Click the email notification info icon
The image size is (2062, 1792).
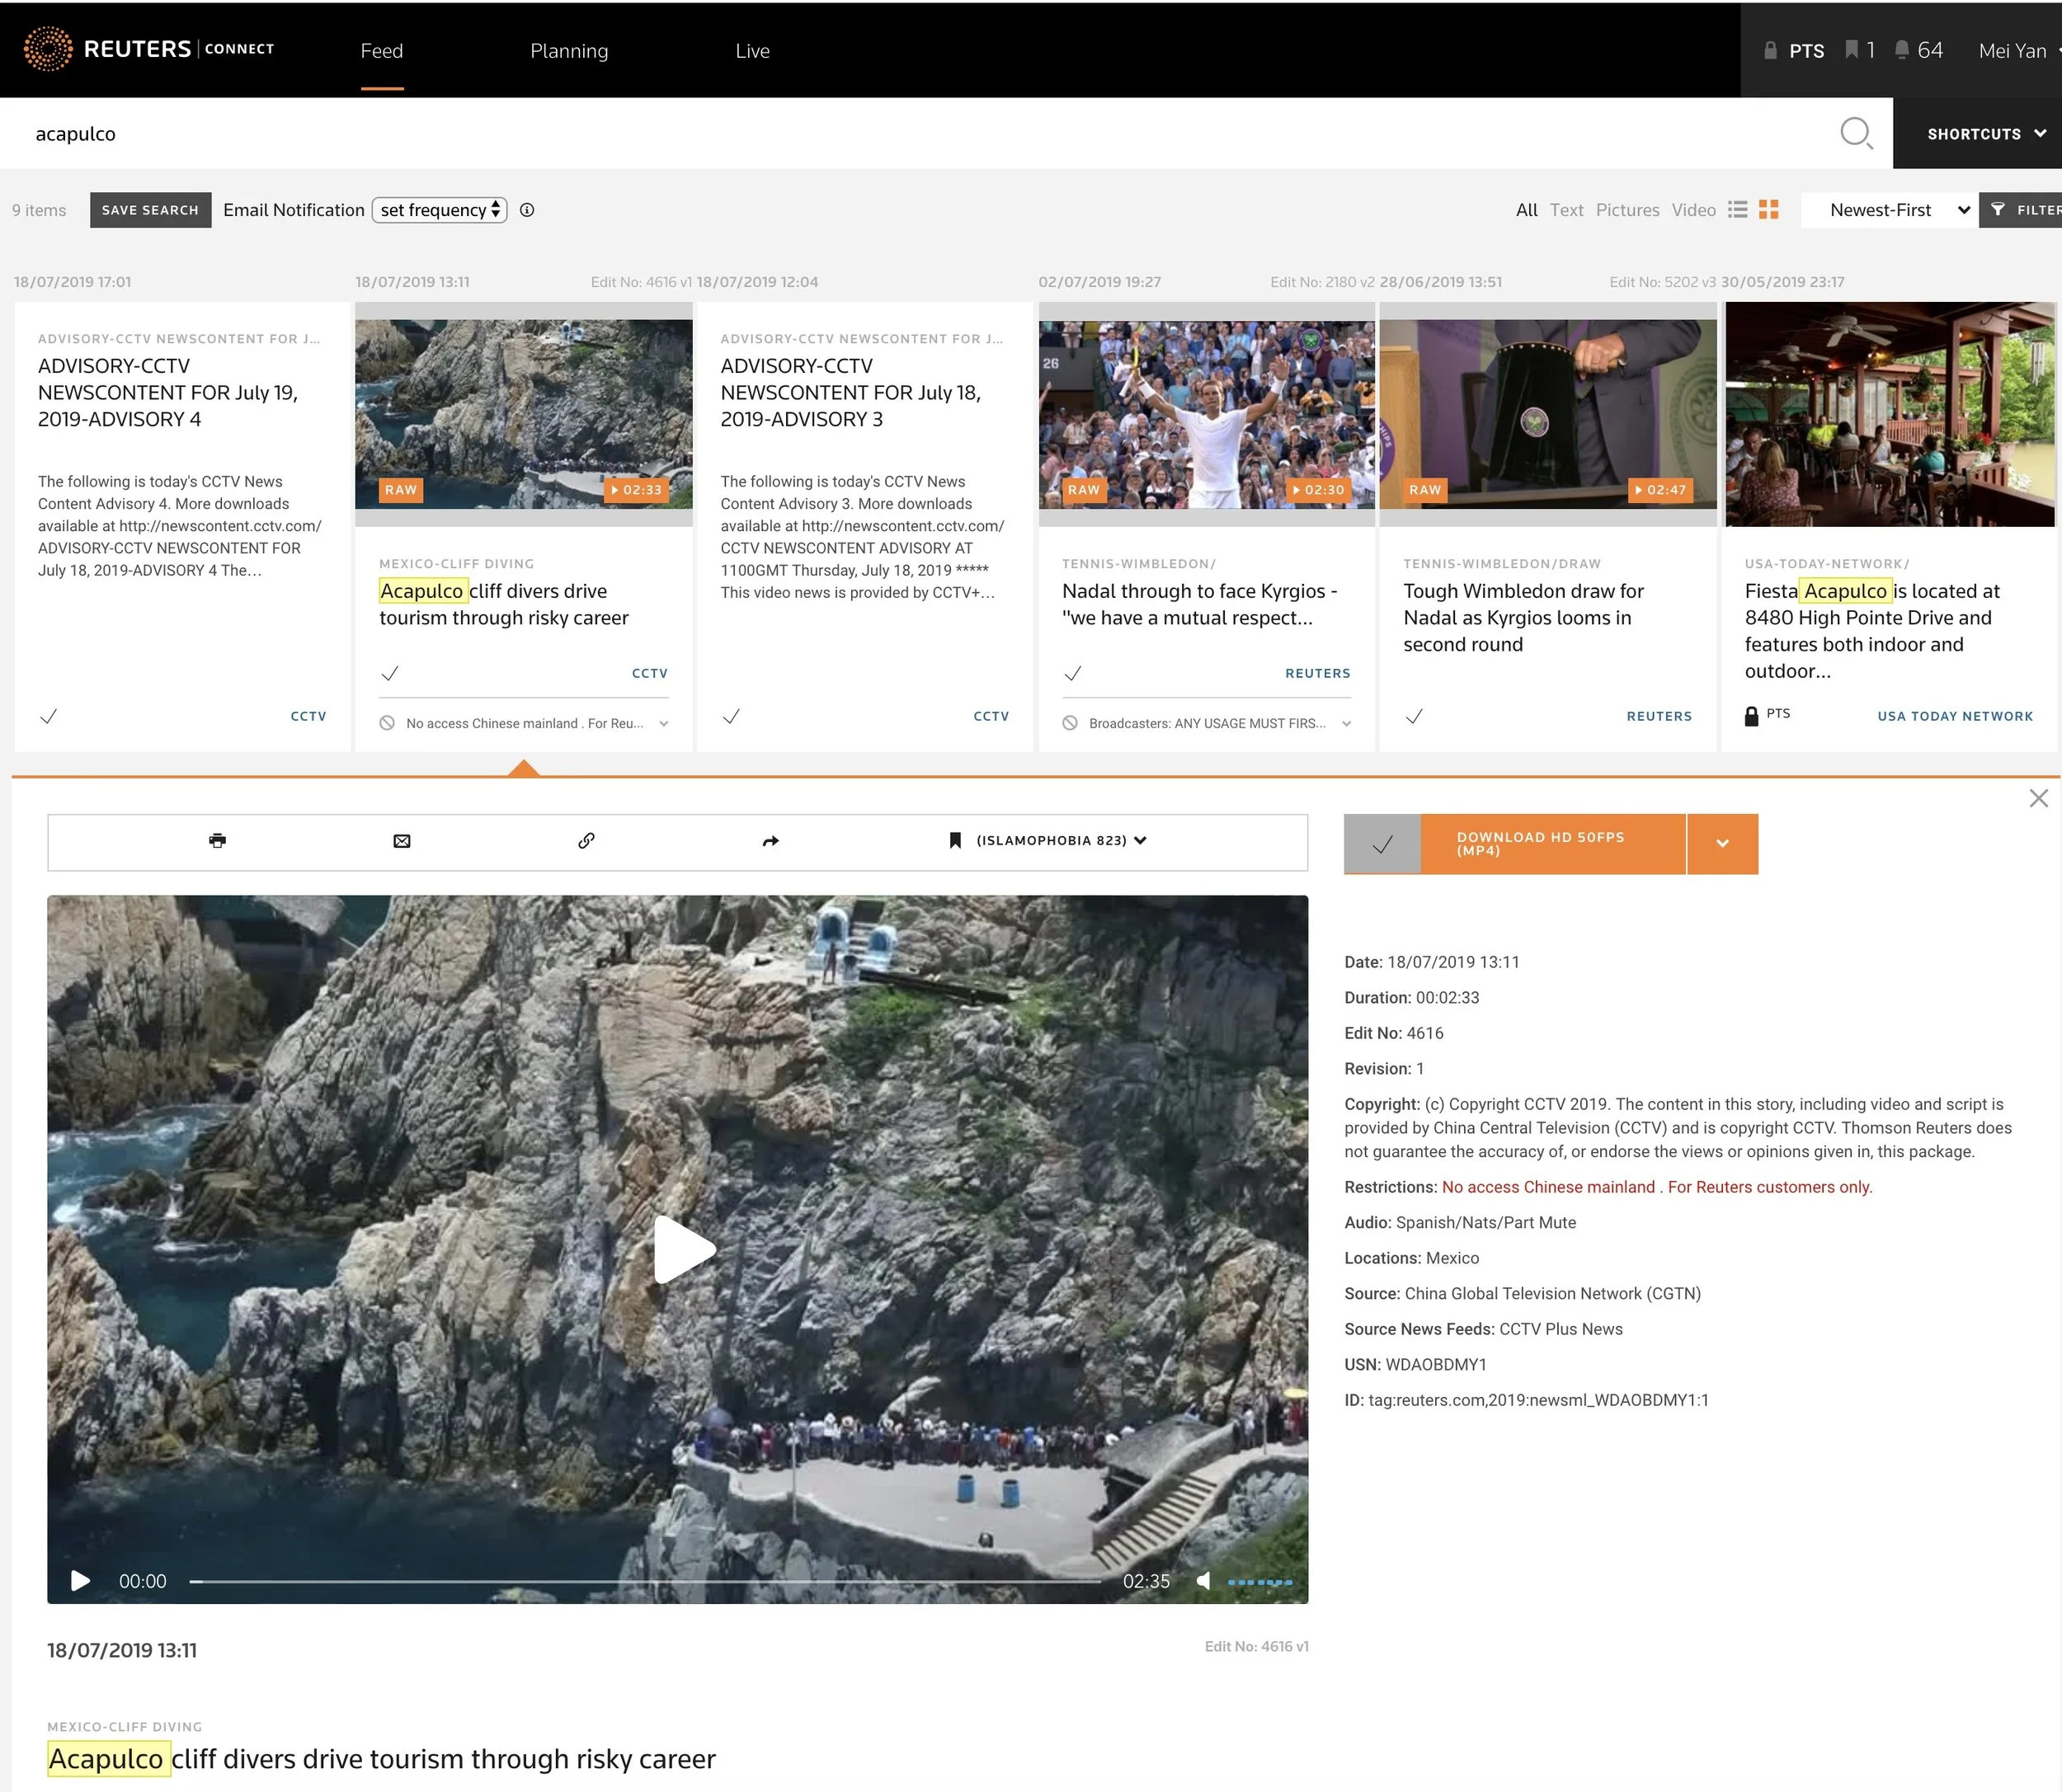point(527,210)
